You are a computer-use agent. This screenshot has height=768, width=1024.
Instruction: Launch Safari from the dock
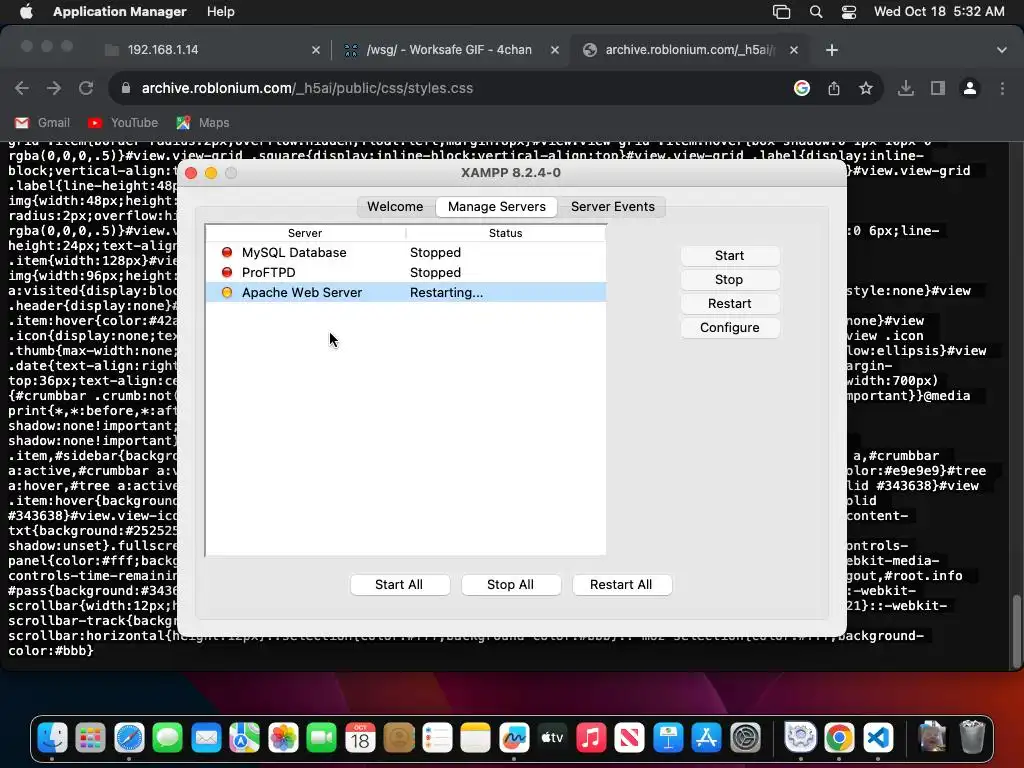click(129, 738)
